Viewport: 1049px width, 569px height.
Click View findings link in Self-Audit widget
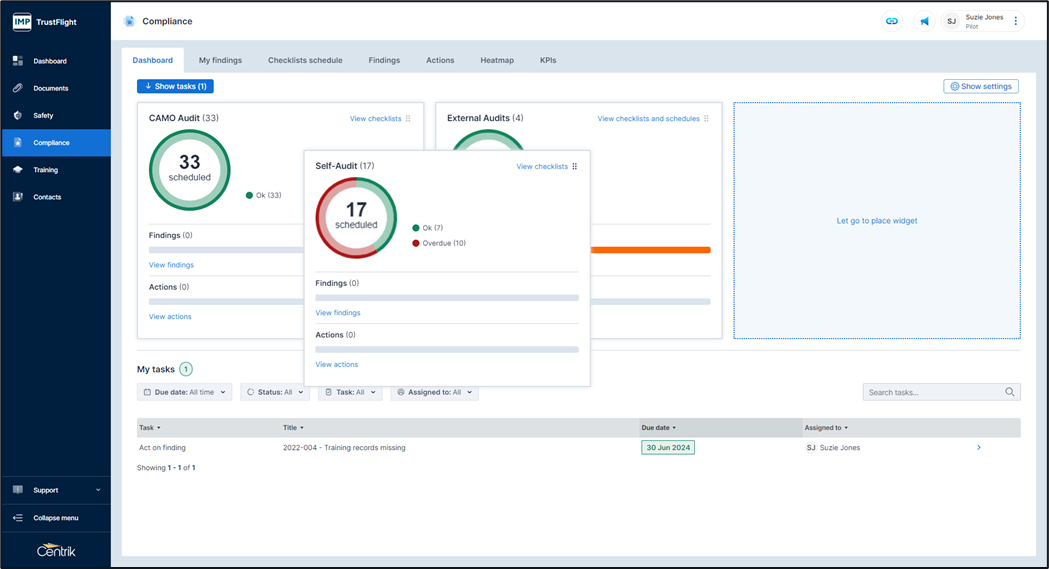pos(338,313)
